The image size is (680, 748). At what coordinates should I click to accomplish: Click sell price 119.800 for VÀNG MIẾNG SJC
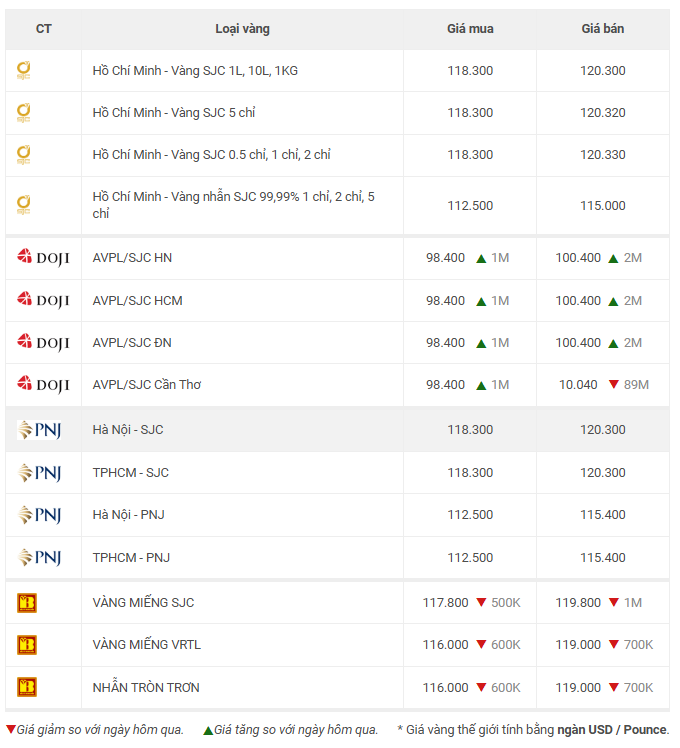[578, 603]
